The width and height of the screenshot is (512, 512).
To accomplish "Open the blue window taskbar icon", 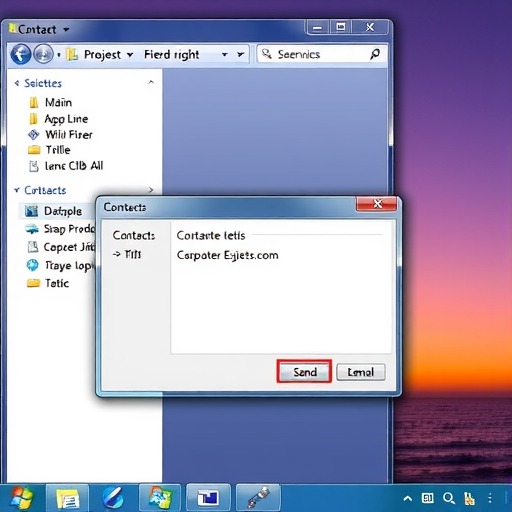I will click(208, 498).
